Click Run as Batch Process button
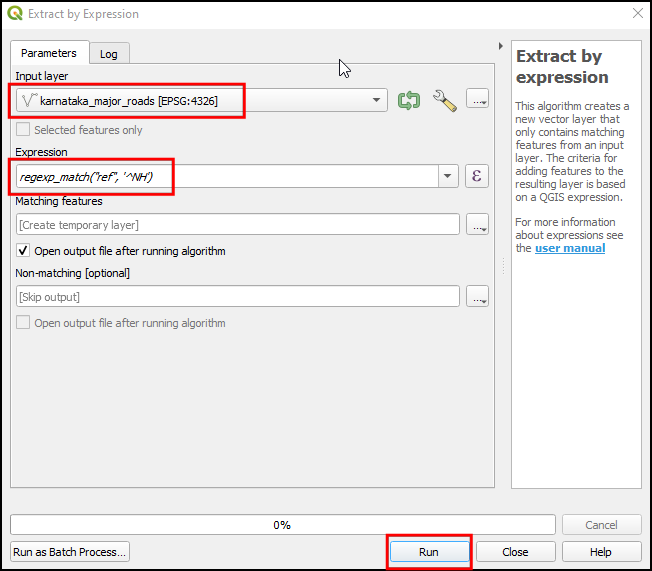The height and width of the screenshot is (571, 652). pos(70,552)
